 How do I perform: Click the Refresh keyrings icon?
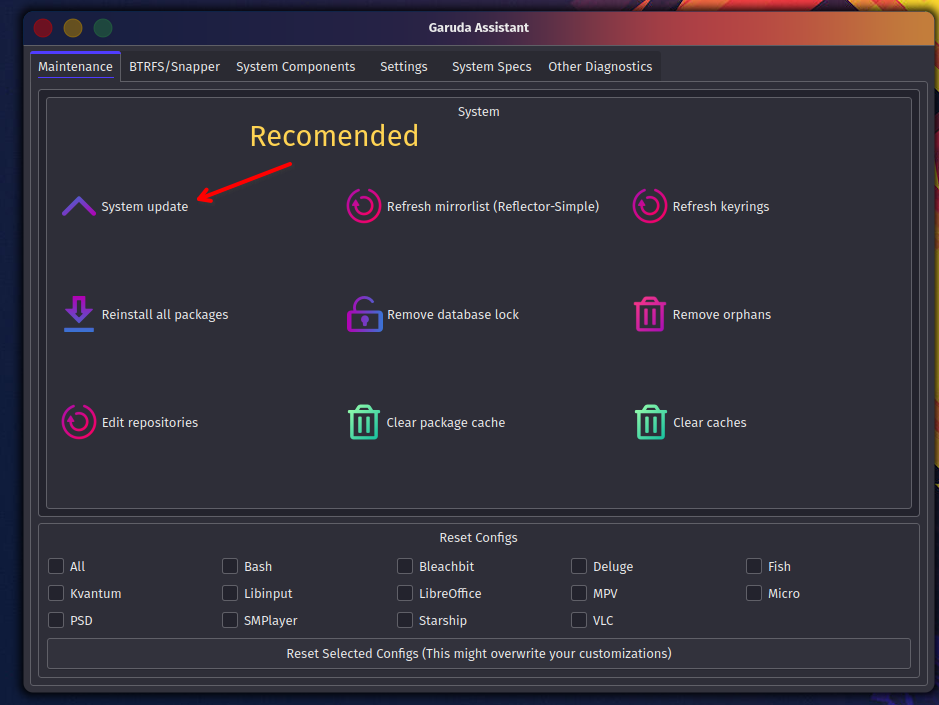click(x=650, y=207)
